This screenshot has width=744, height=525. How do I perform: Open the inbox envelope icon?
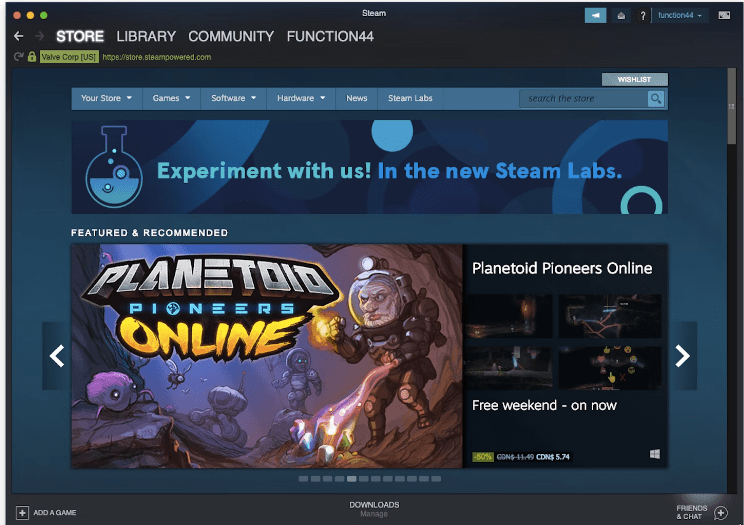coord(621,16)
